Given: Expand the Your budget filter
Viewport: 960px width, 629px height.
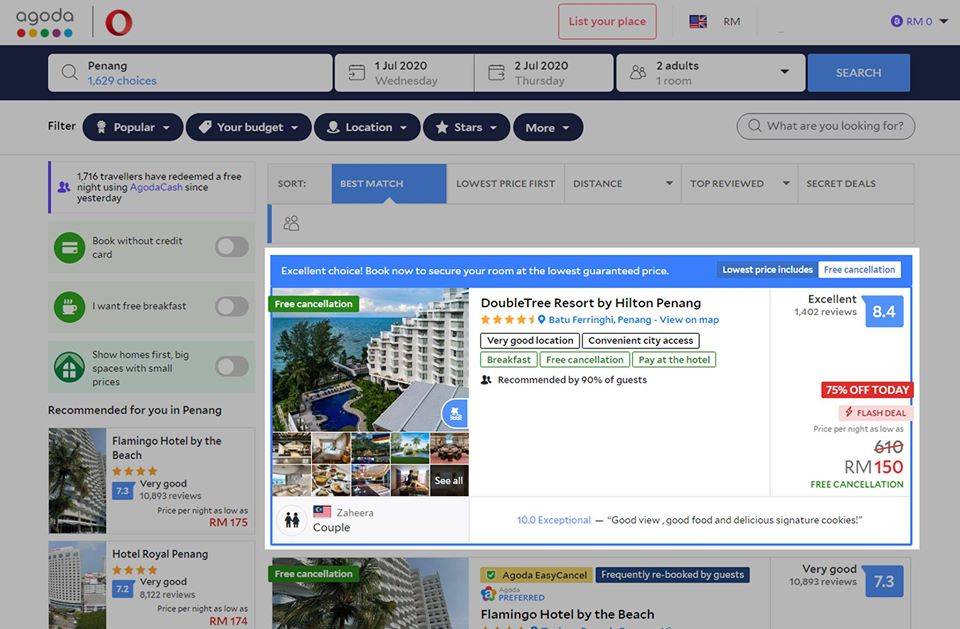Looking at the screenshot, I should tap(249, 127).
